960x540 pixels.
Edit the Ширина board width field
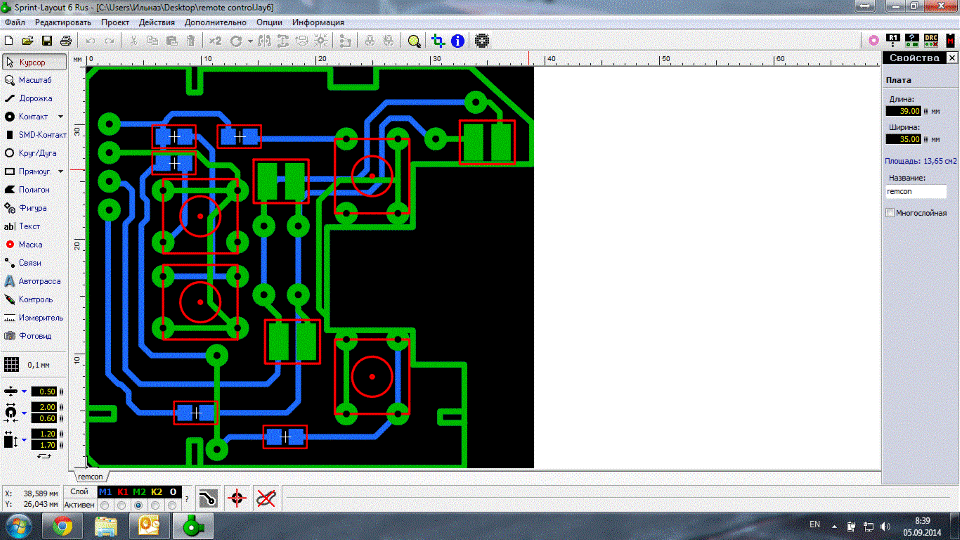click(903, 139)
